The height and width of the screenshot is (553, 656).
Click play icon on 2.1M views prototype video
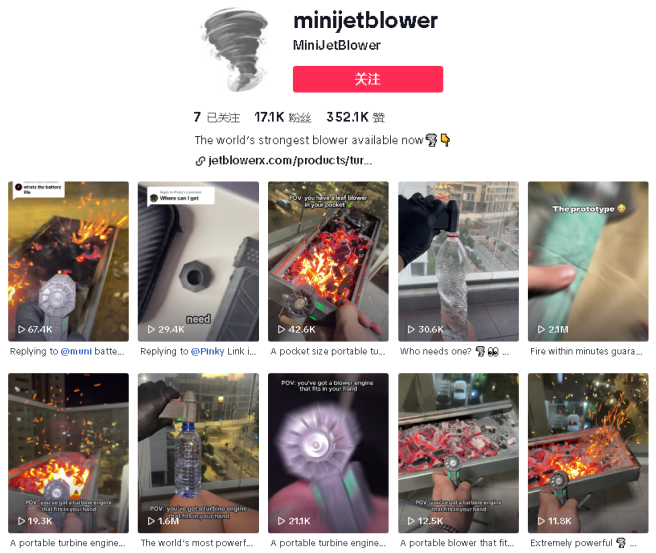click(x=541, y=330)
